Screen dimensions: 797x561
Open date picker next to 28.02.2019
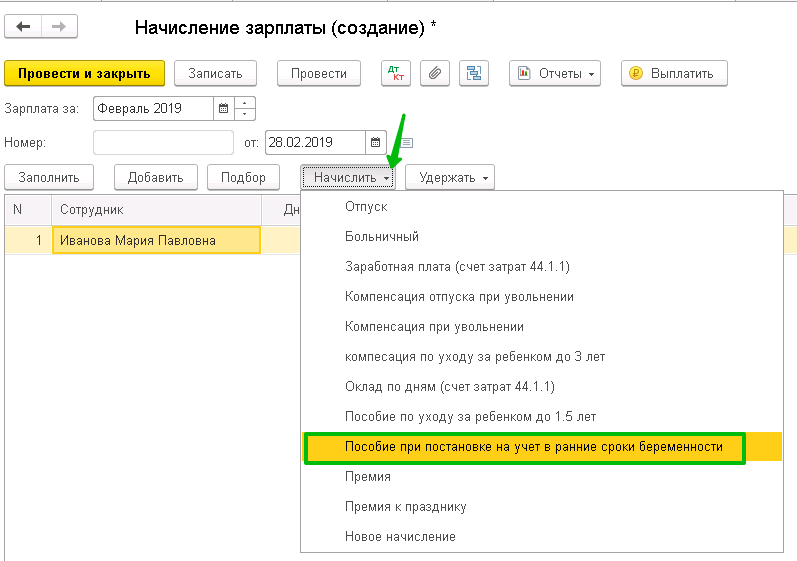(x=376, y=142)
